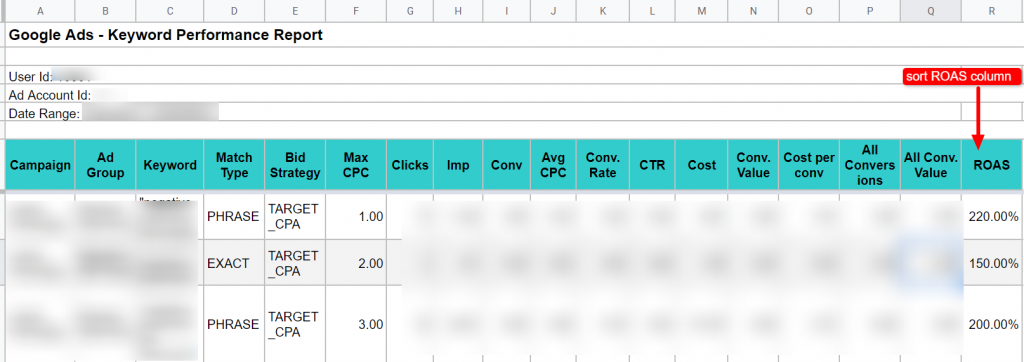Screen dimensions: 1024x362
Task: Click the Cost per conv header cell
Action: (808, 165)
